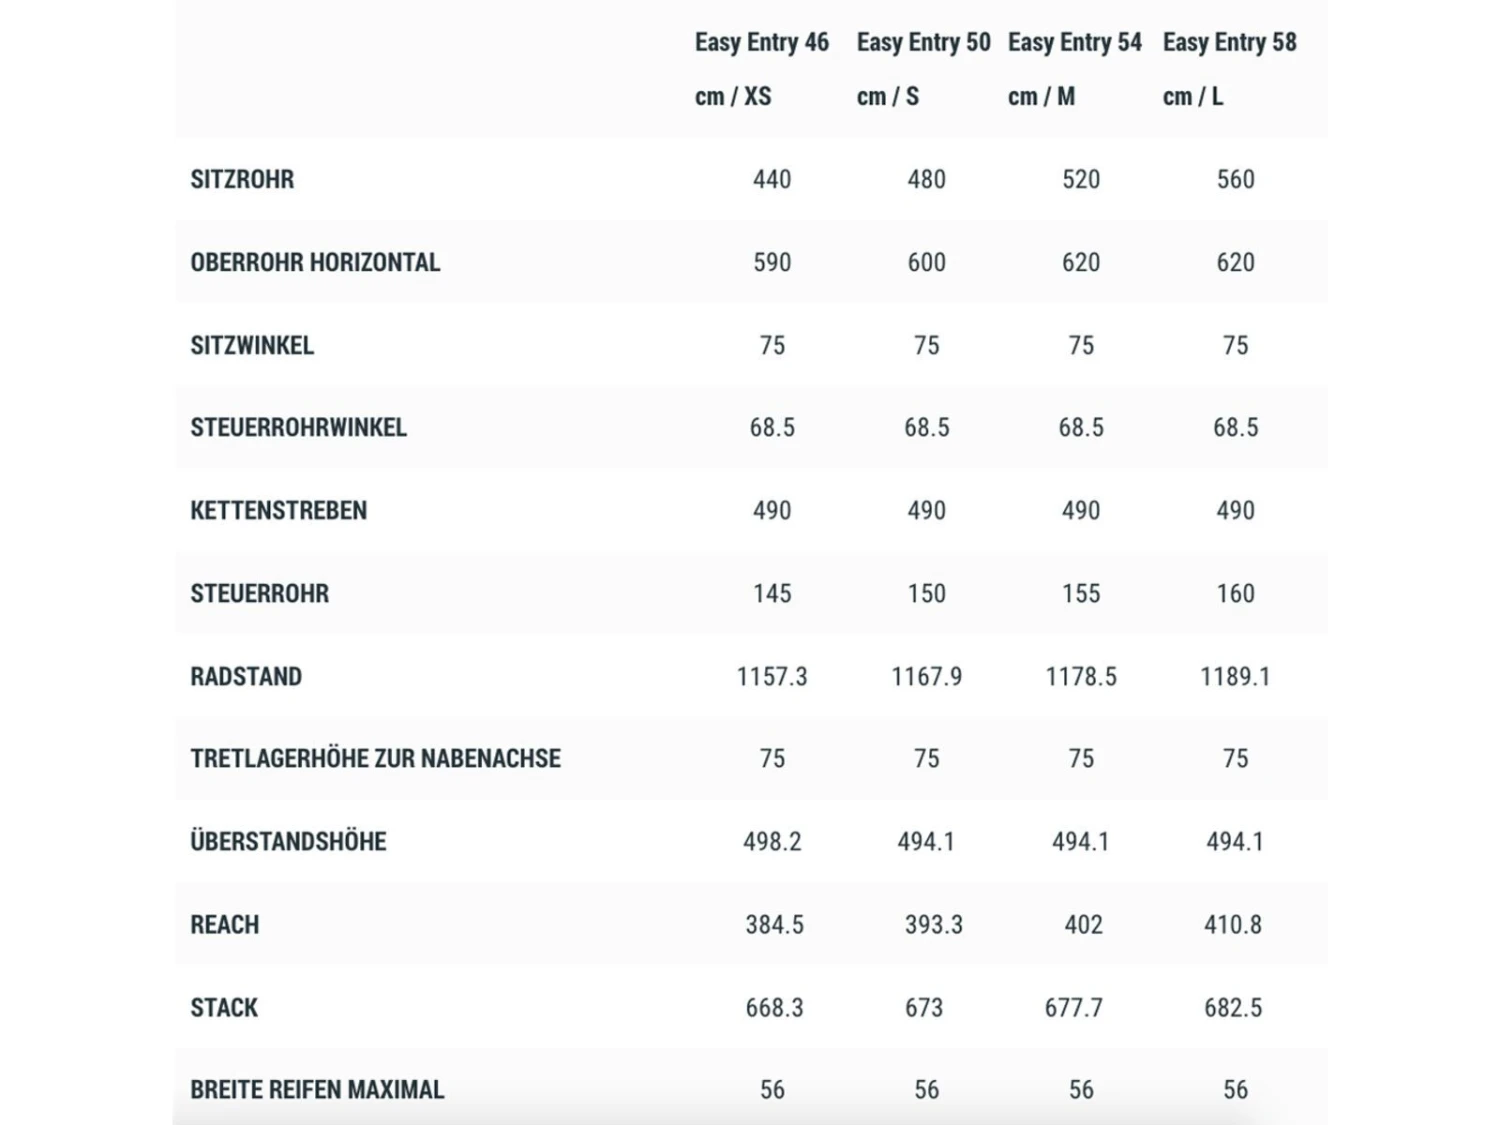
Task: Click the 498.2 Überstandshöhe value
Action: point(771,842)
